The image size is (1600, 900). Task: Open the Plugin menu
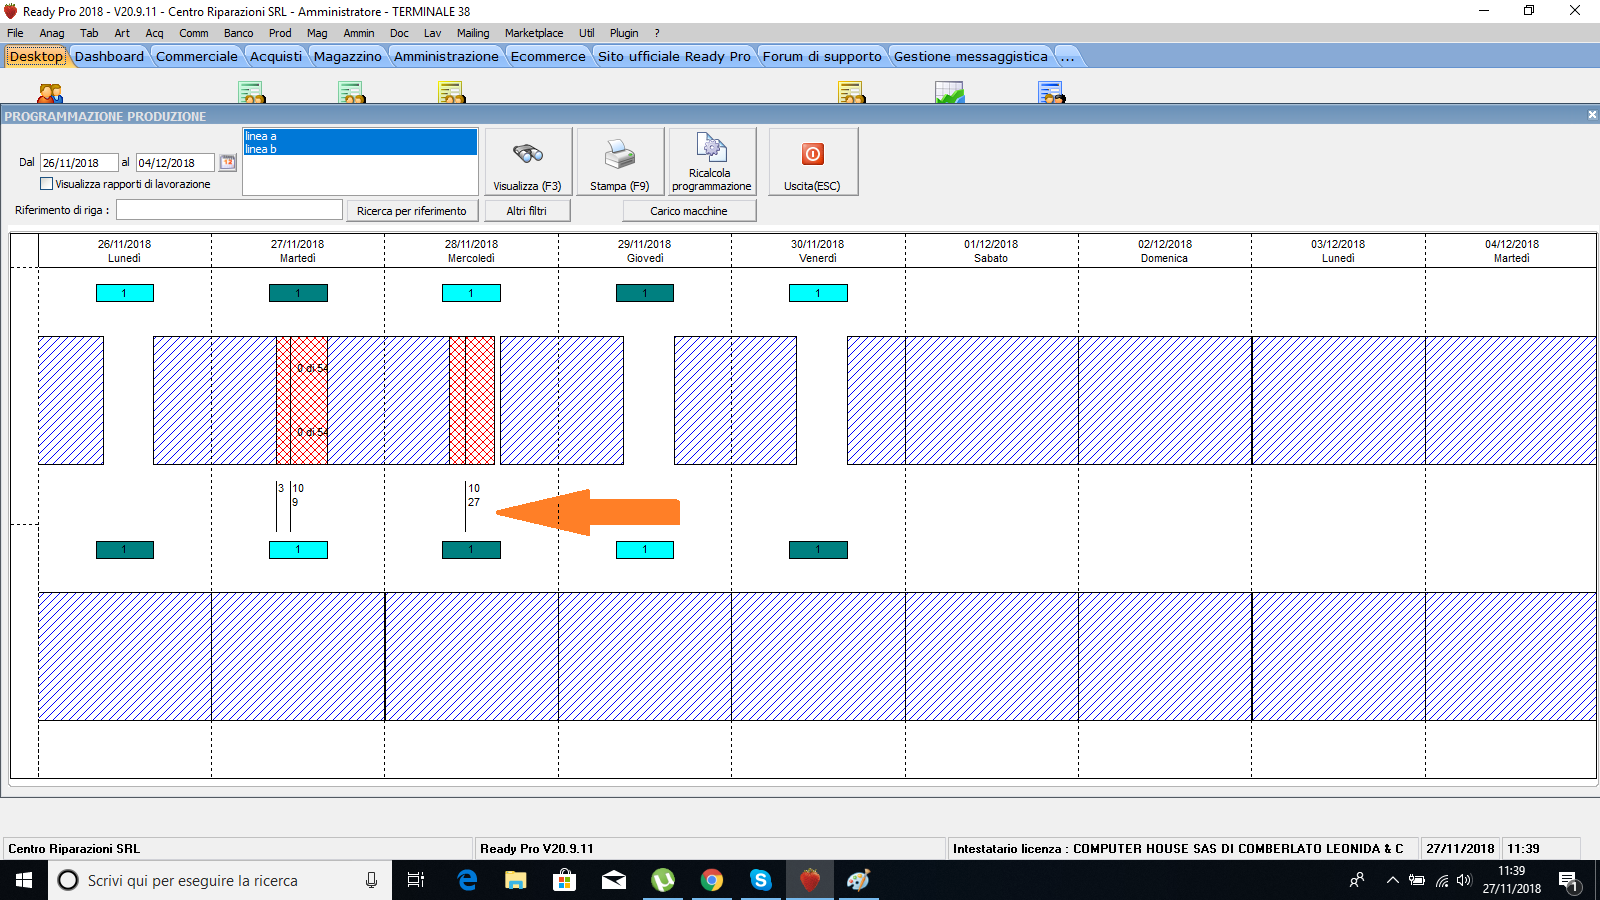tap(624, 33)
